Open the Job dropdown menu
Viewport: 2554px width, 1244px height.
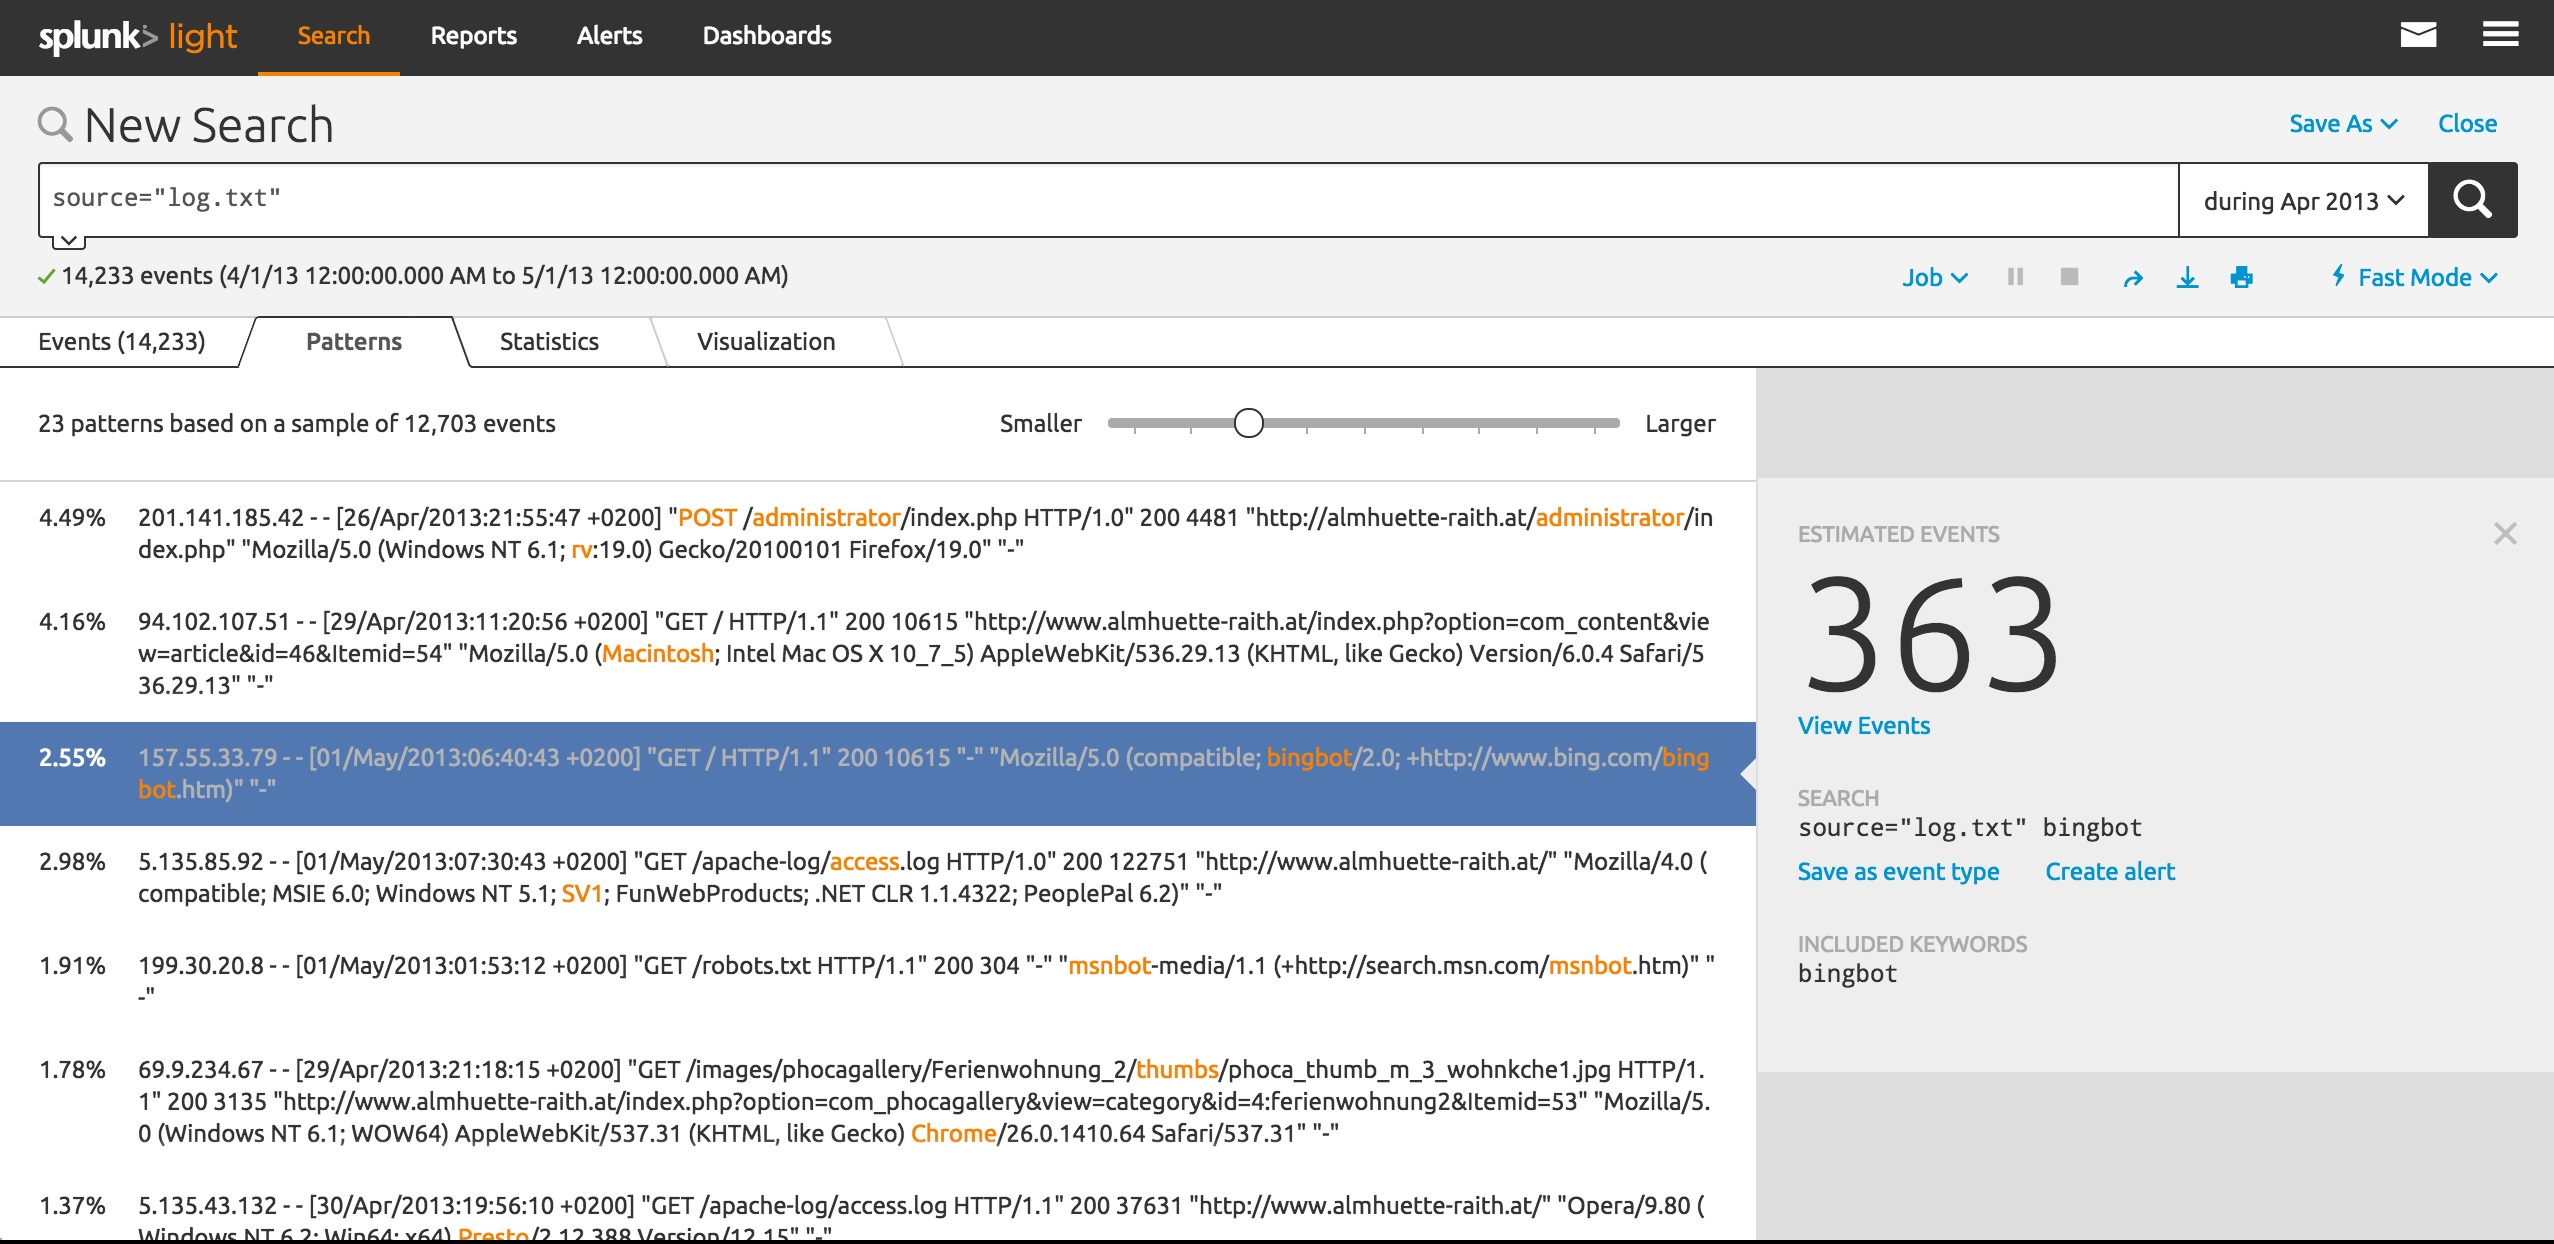1934,278
